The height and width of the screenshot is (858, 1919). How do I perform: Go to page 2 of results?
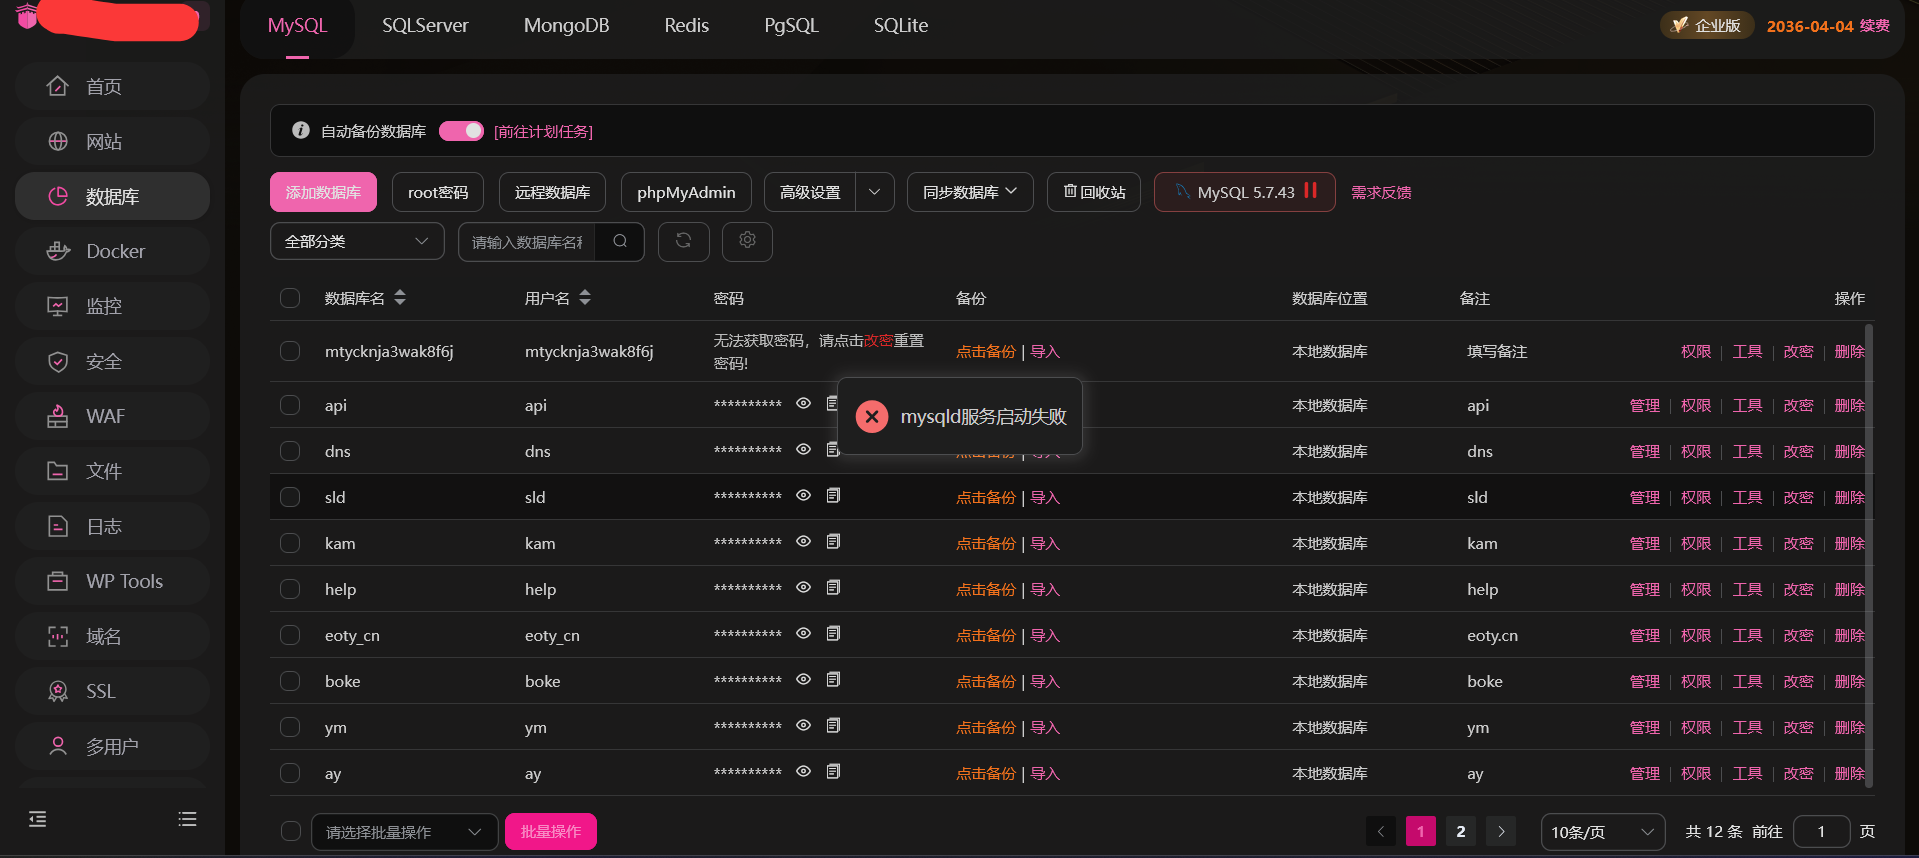point(1460,831)
